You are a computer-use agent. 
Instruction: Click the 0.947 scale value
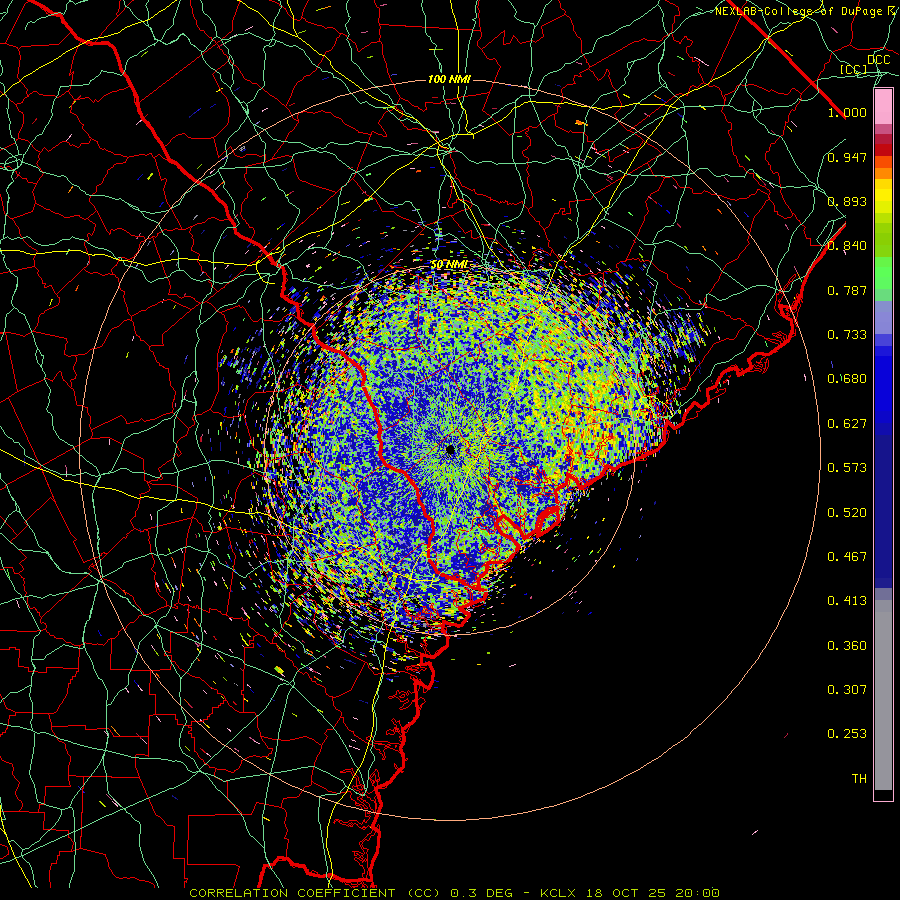847,157
